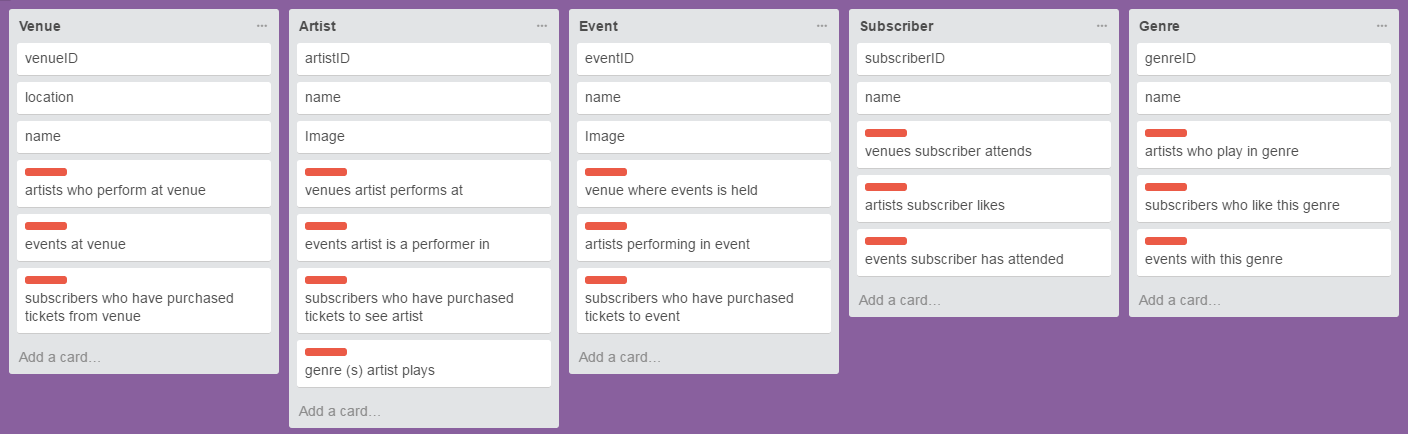The width and height of the screenshot is (1408, 434).
Task: Add a card to the Artist list
Action: click(x=340, y=411)
